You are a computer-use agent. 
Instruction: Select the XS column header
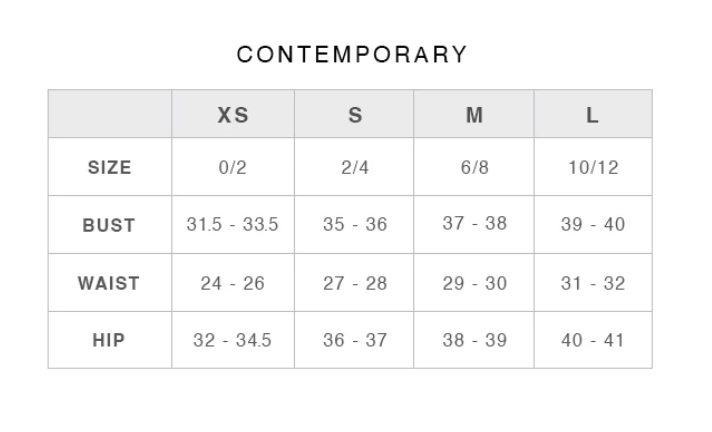233,115
